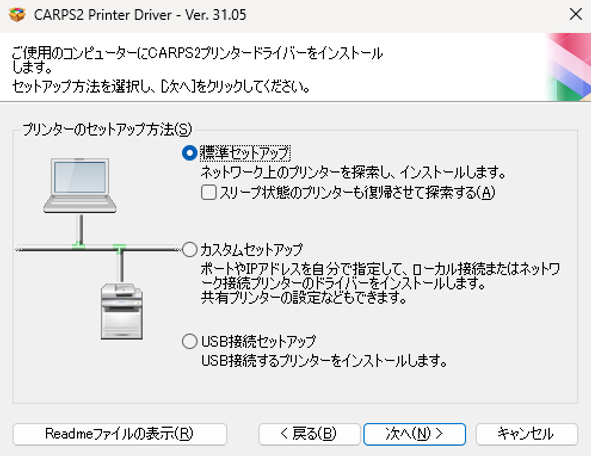This screenshot has height=456, width=591.
Task: Click the sleep-printer search checkbox label text
Action: pyautogui.click(x=357, y=193)
